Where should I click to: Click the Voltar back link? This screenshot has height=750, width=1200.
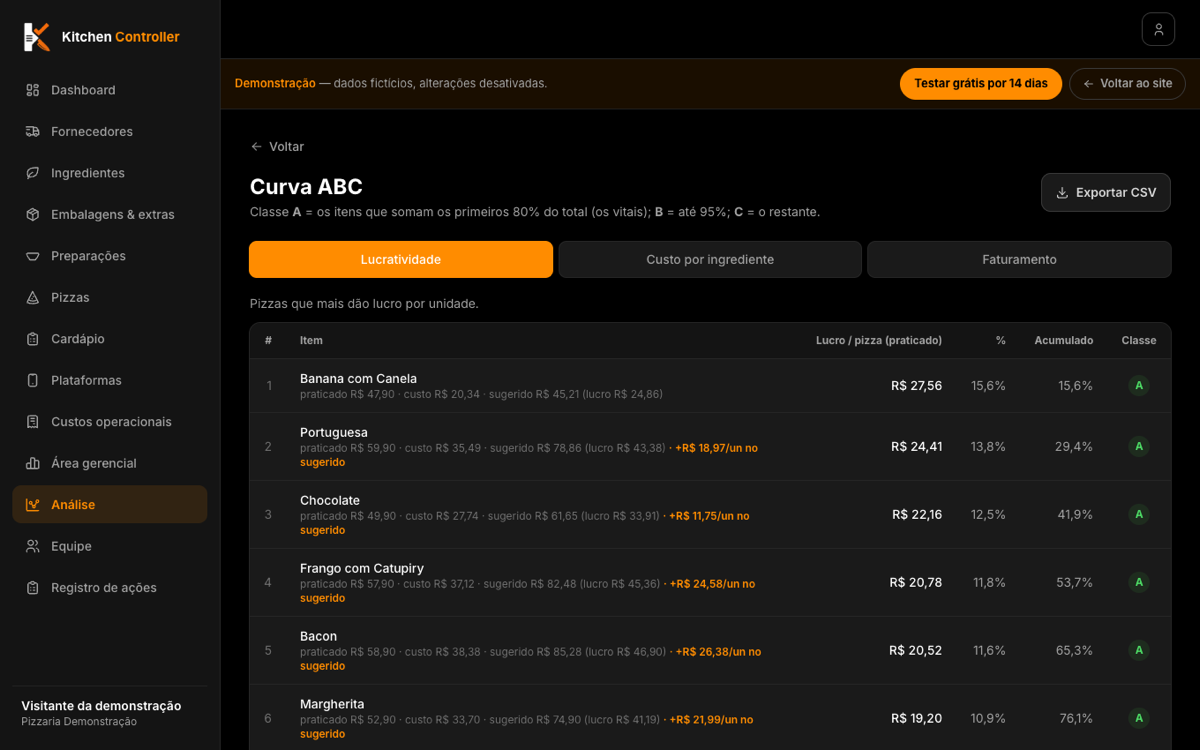277,147
